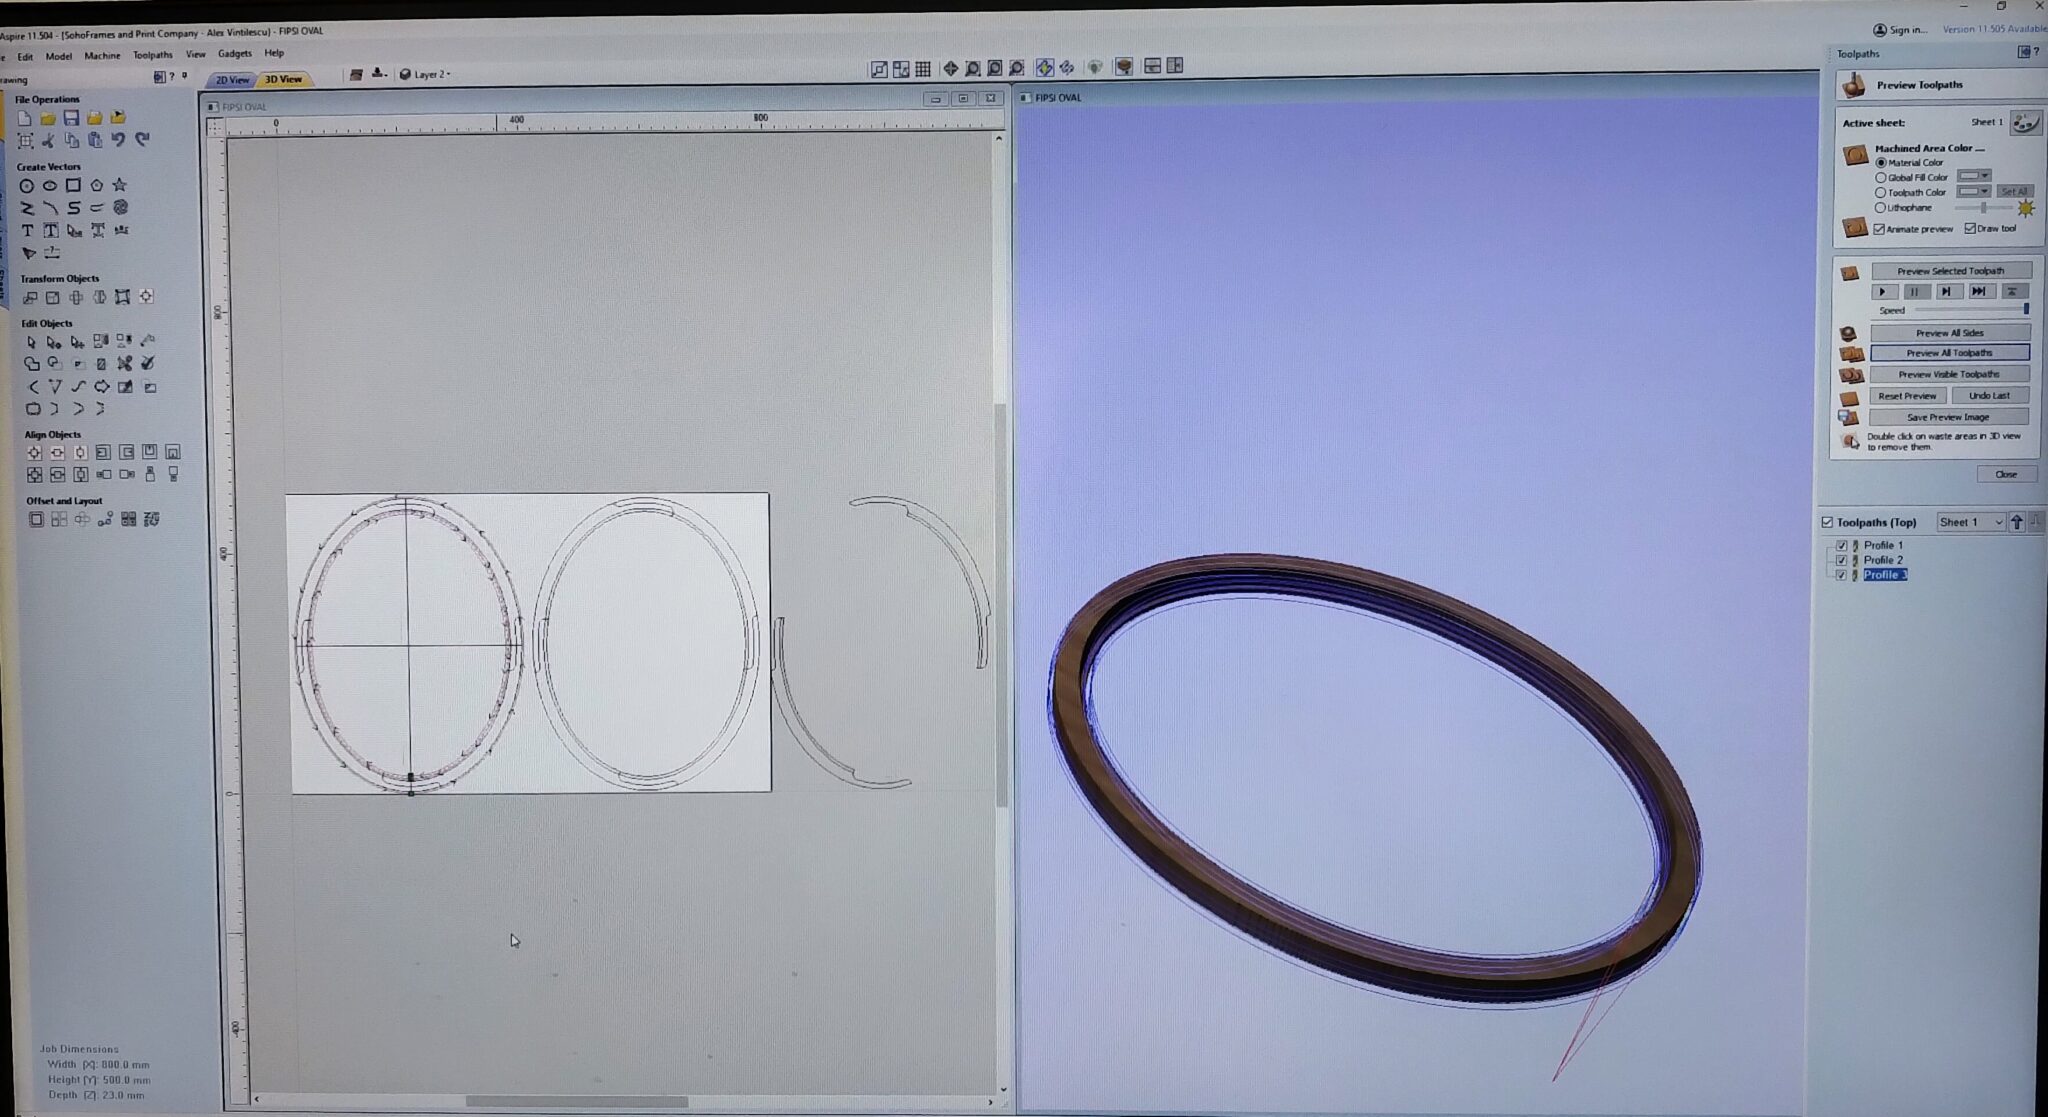Viewport: 2048px width, 1117px height.
Task: Select the Profile 3 toolpath in the list
Action: [1885, 575]
